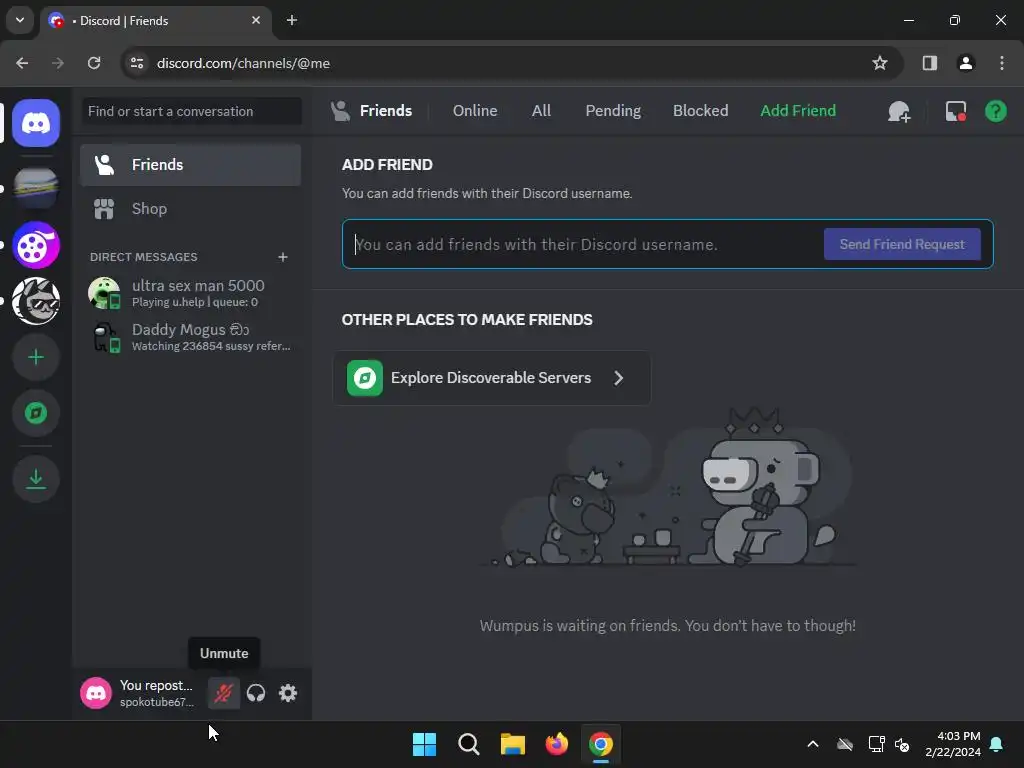Open the taskbar clock and date
This screenshot has height=768, width=1024.
coord(953,744)
